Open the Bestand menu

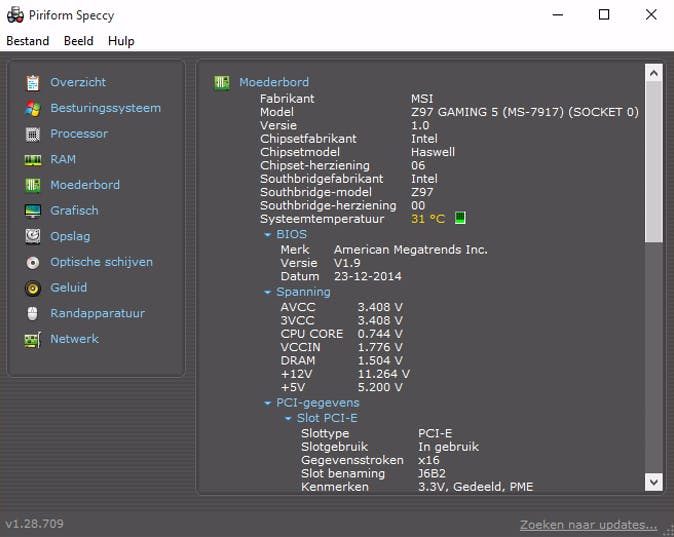pyautogui.click(x=28, y=41)
